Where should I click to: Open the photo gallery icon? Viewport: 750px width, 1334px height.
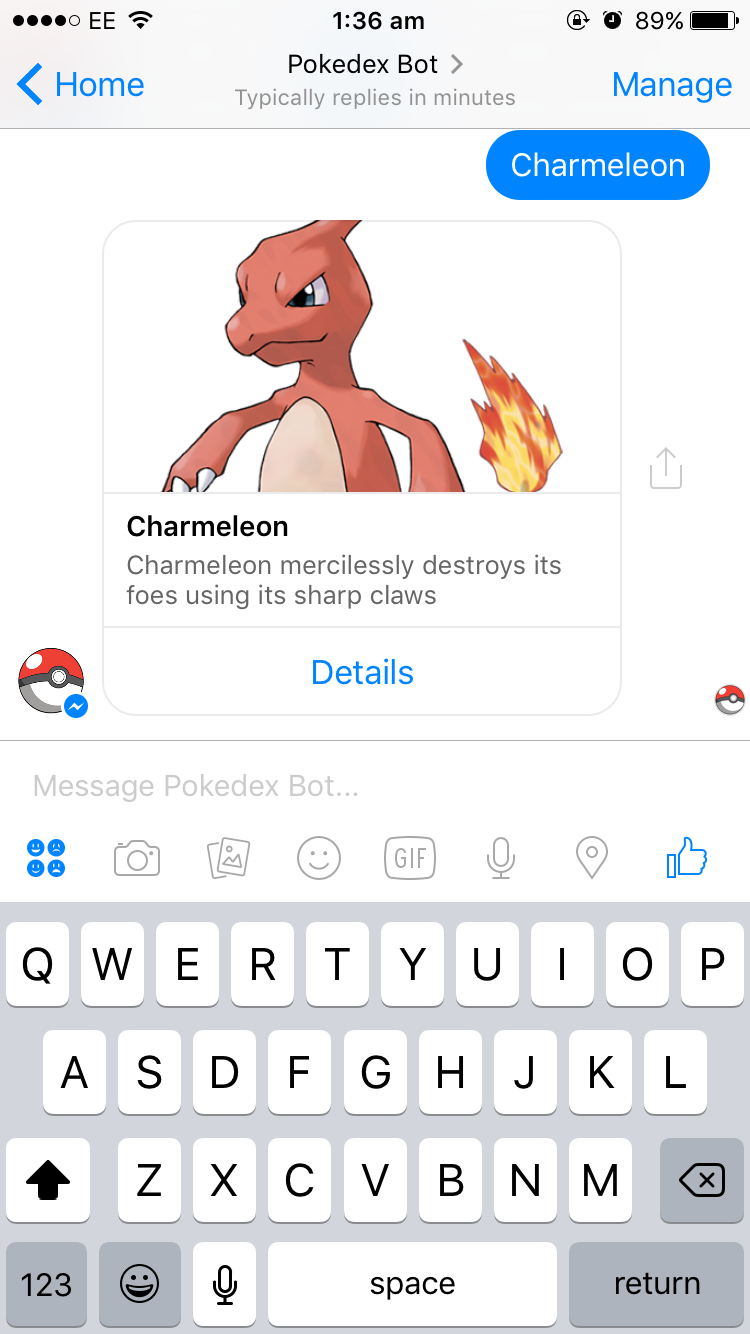[228, 858]
